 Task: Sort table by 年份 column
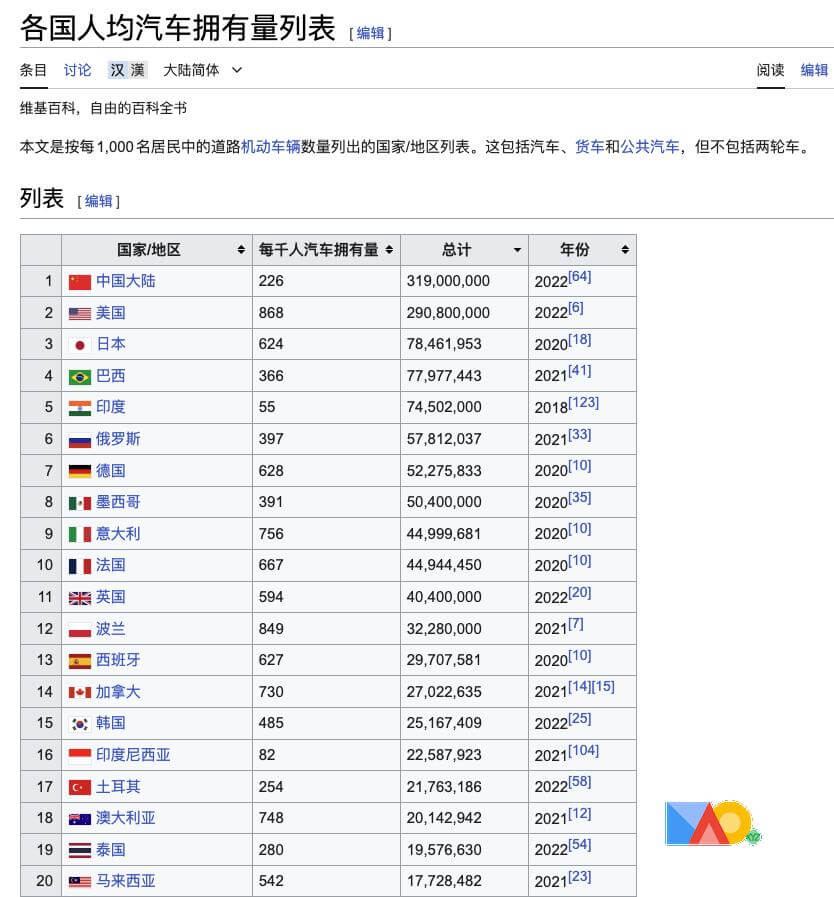click(x=582, y=250)
